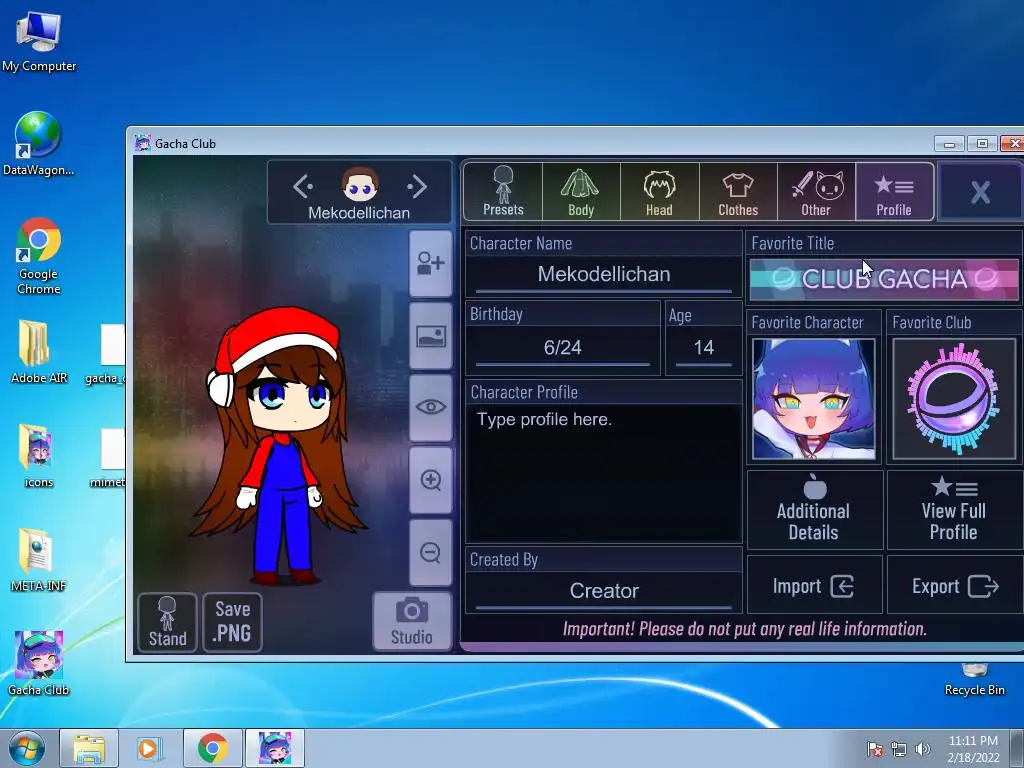Click the network tray icon
Viewport: 1024px width, 768px height.
(899, 749)
